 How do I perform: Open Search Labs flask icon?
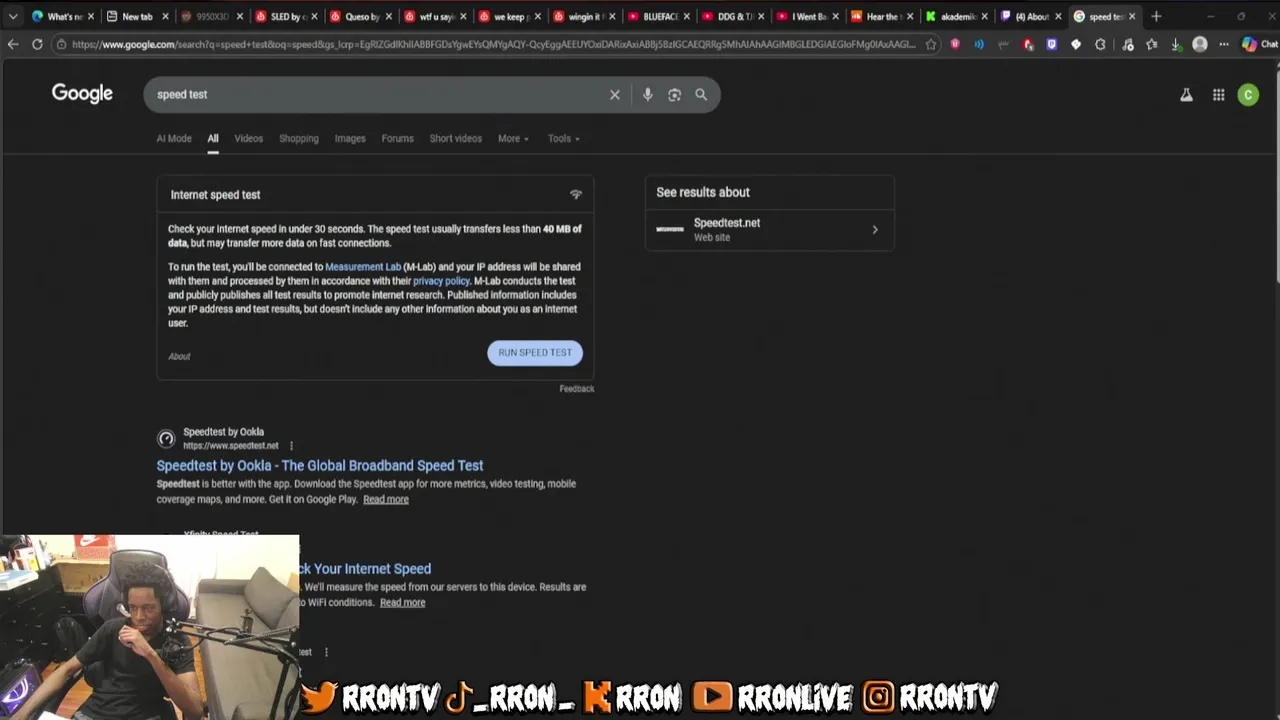coord(1186,95)
